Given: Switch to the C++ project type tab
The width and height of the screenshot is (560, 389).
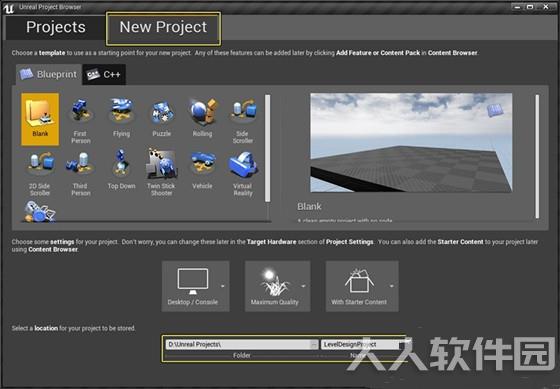Looking at the screenshot, I should pos(104,74).
